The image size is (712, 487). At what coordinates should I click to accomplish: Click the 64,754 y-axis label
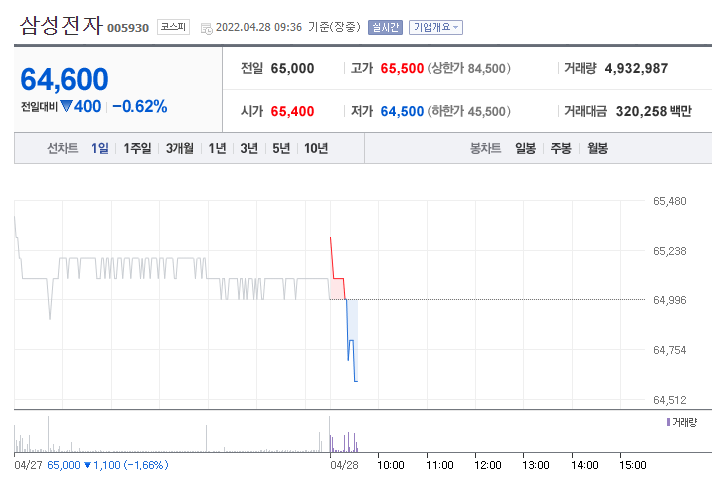pos(670,350)
